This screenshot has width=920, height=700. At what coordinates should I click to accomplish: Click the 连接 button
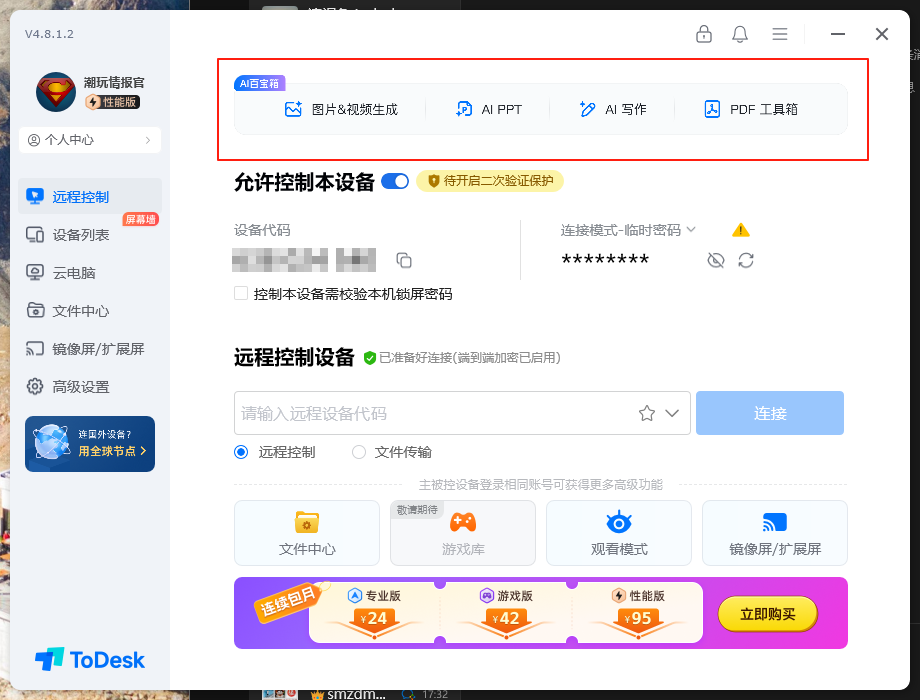click(x=770, y=413)
